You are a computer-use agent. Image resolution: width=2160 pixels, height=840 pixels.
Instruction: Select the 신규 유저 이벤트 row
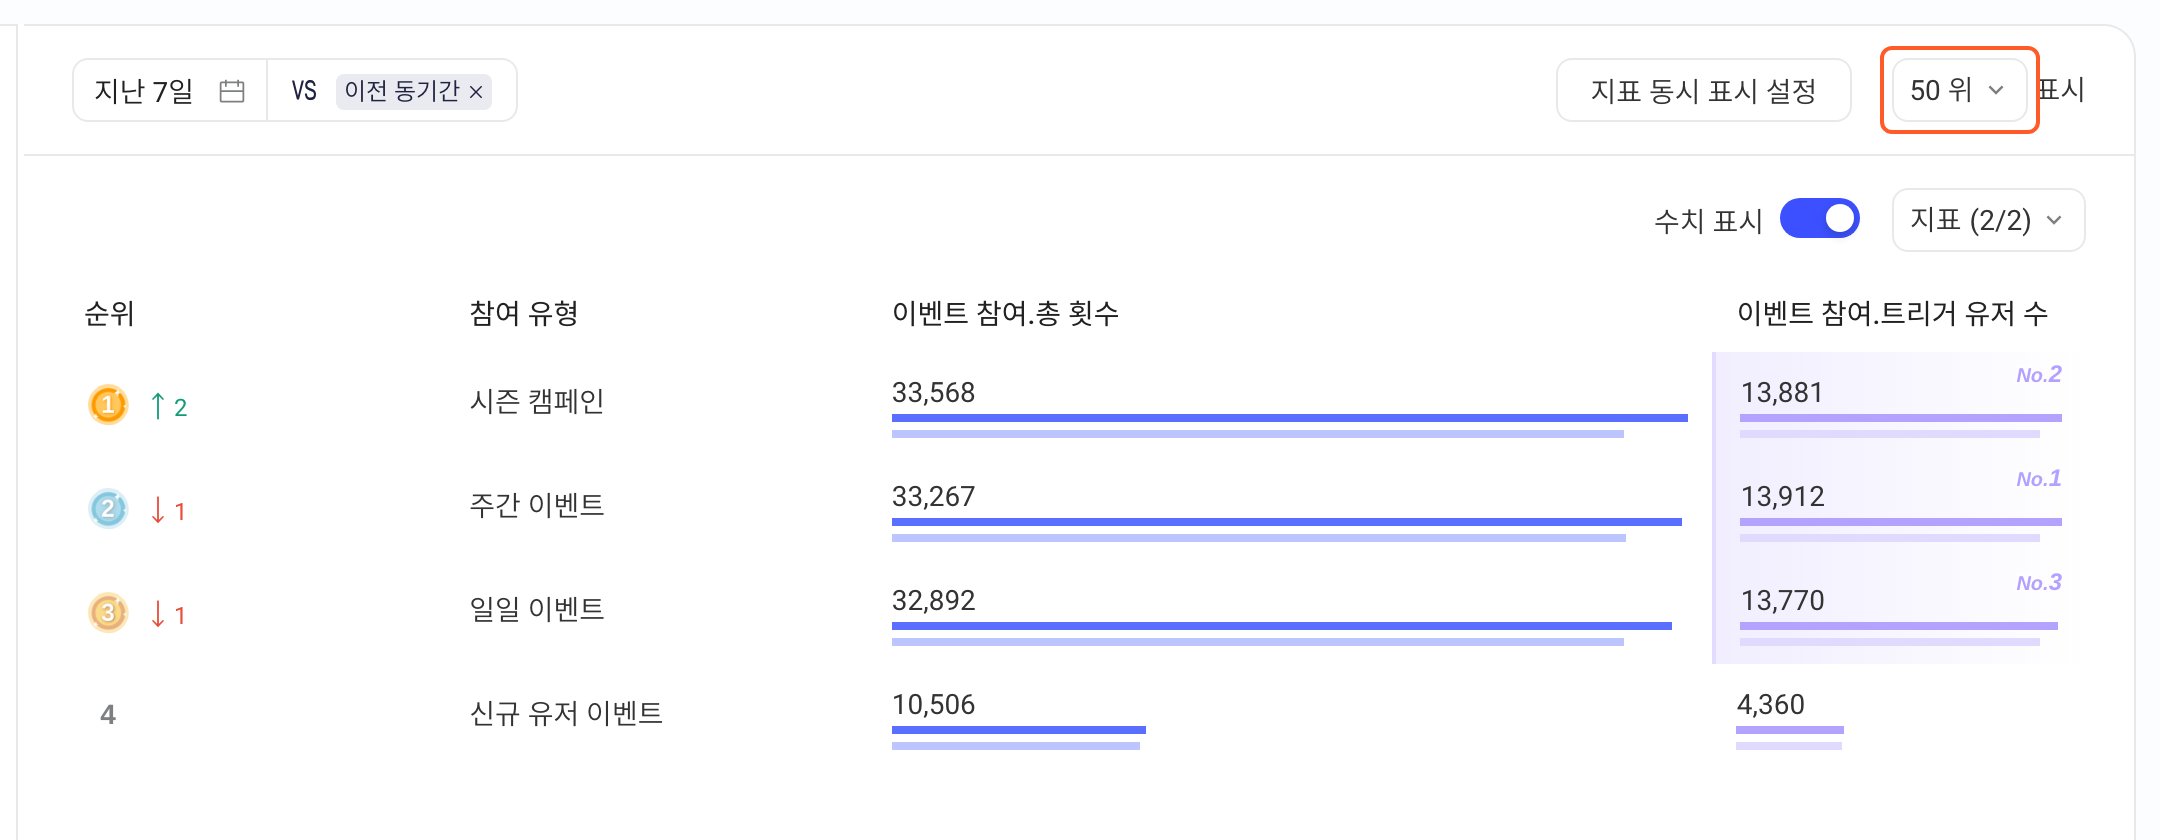[x=1078, y=716]
